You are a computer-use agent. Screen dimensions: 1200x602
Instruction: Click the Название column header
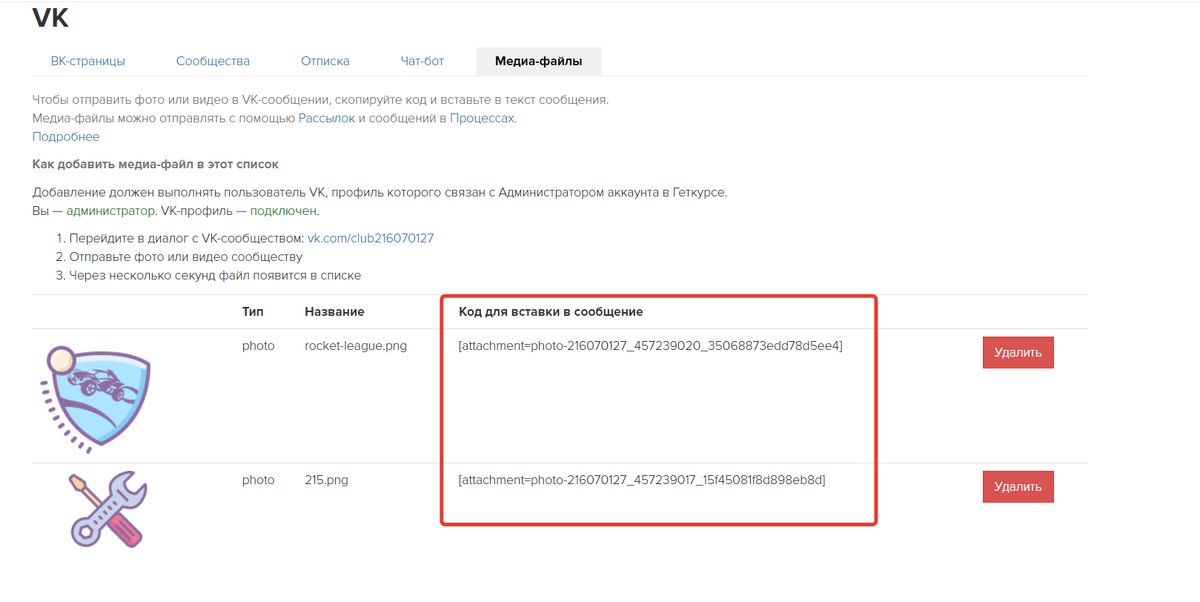[x=335, y=312]
